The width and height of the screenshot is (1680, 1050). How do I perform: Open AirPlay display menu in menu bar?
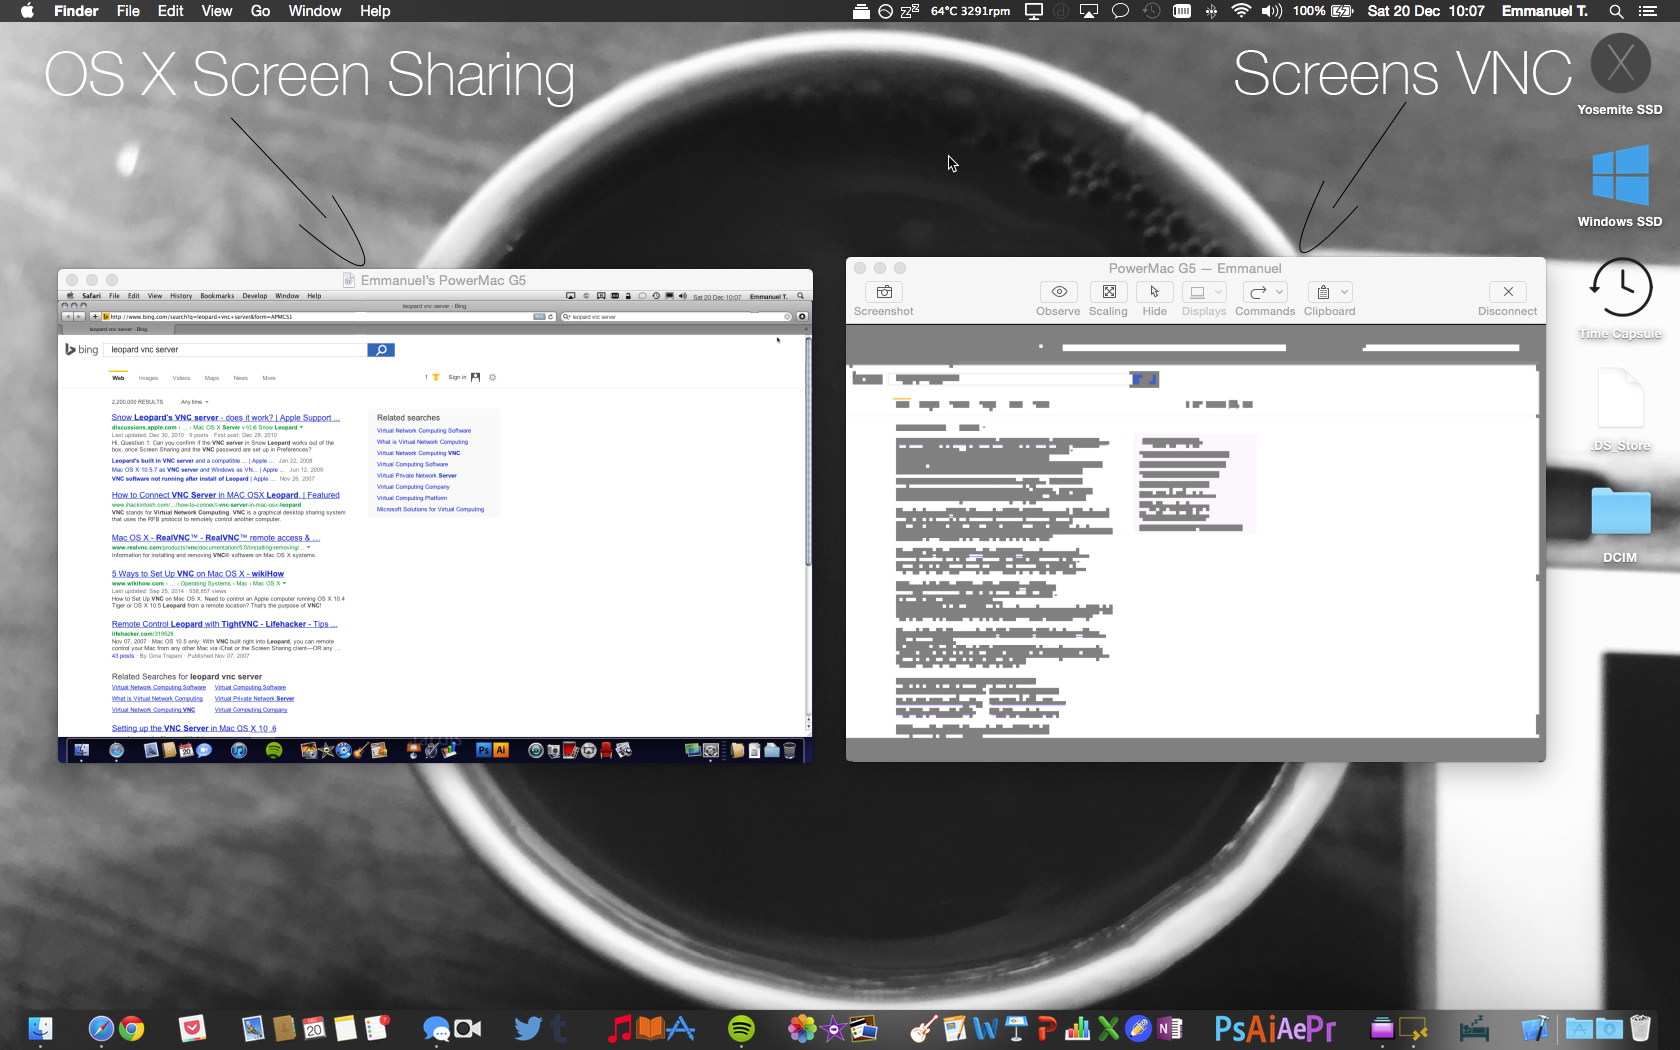tap(1090, 11)
